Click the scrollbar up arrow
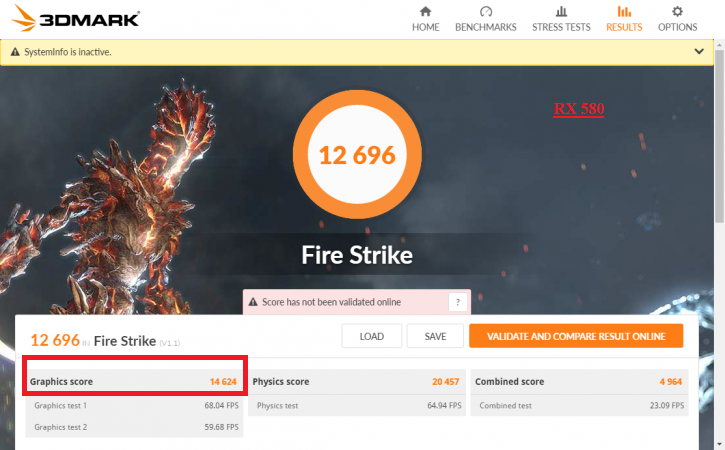This screenshot has width=725, height=450. [x=719, y=45]
